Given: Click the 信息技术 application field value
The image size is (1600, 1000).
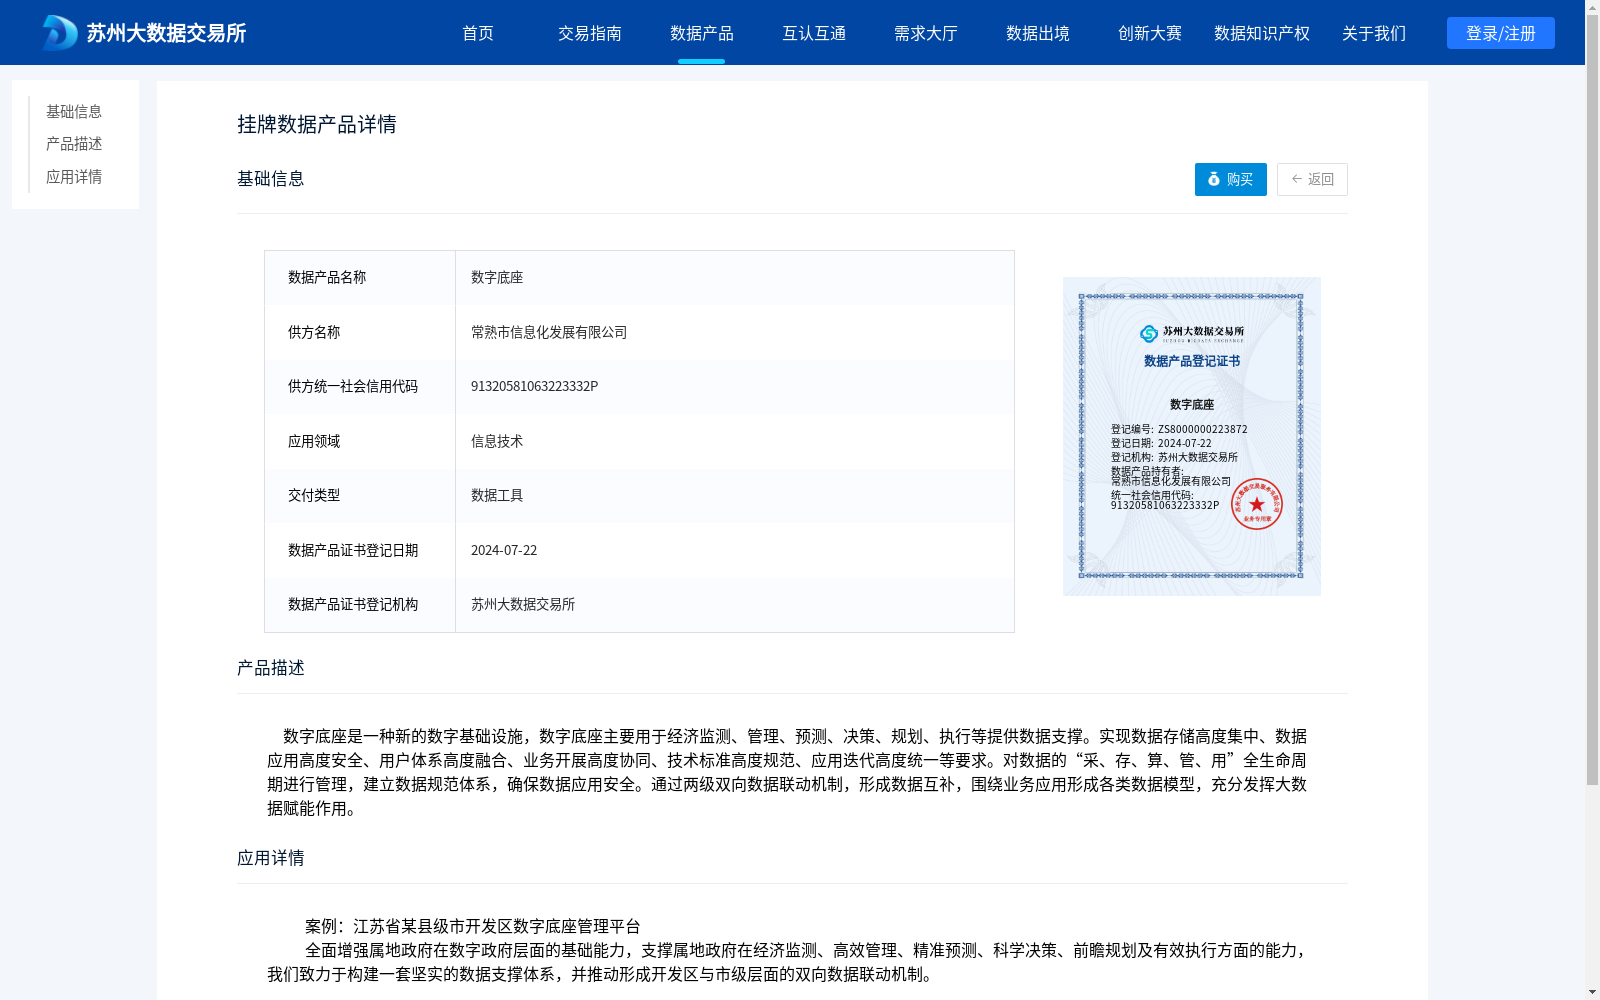Looking at the screenshot, I should click(497, 441).
